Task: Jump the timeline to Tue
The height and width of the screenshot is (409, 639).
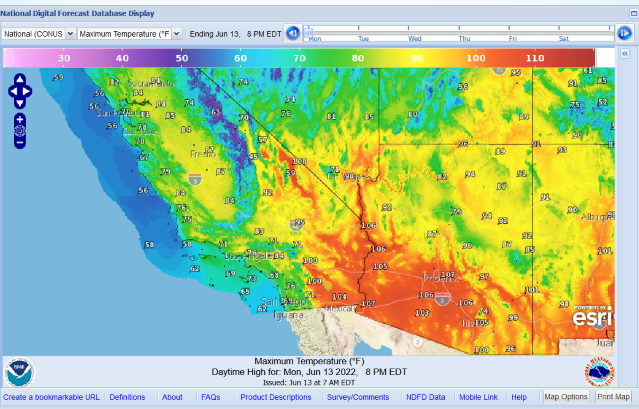Action: click(363, 39)
